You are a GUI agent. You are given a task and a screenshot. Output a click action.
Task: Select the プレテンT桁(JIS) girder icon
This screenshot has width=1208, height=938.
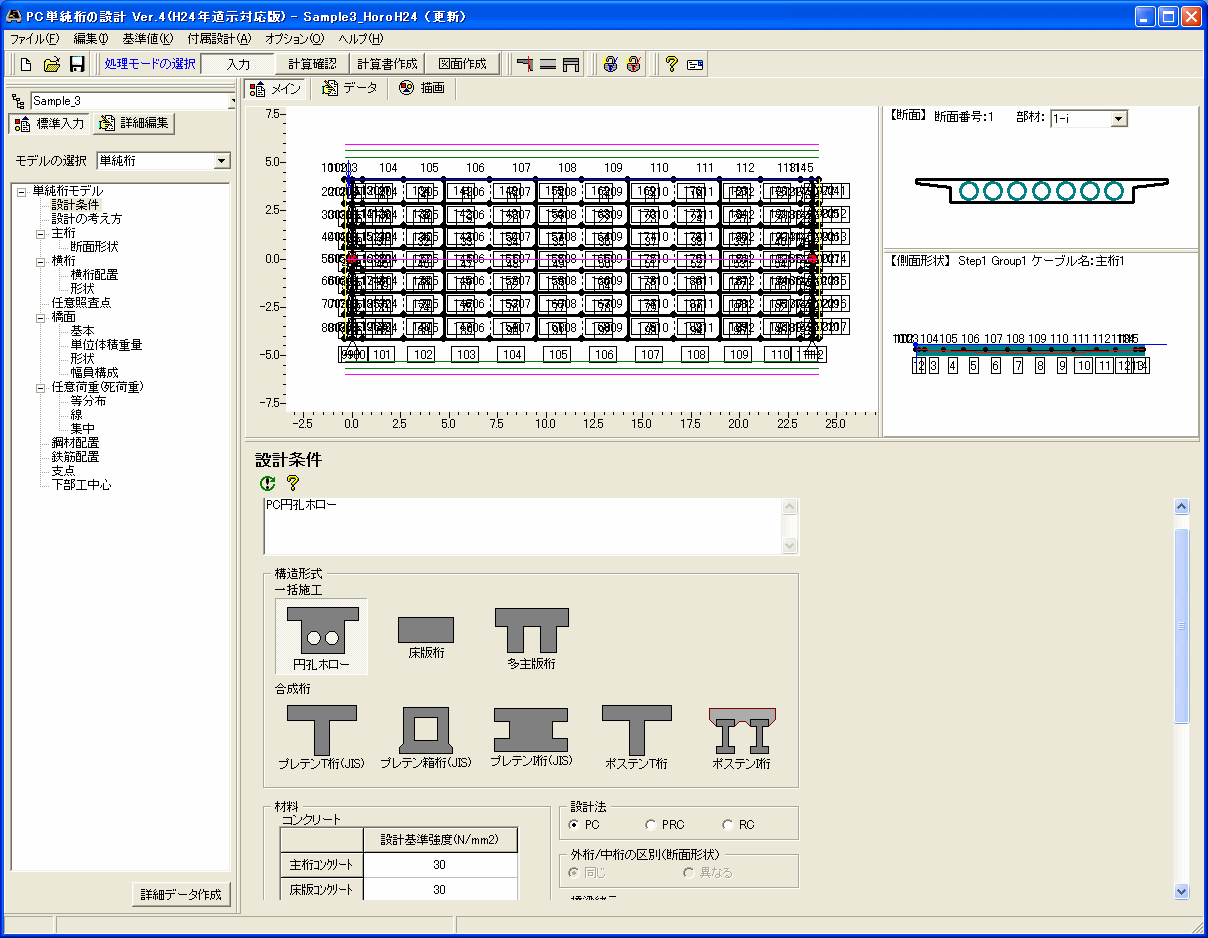[321, 737]
